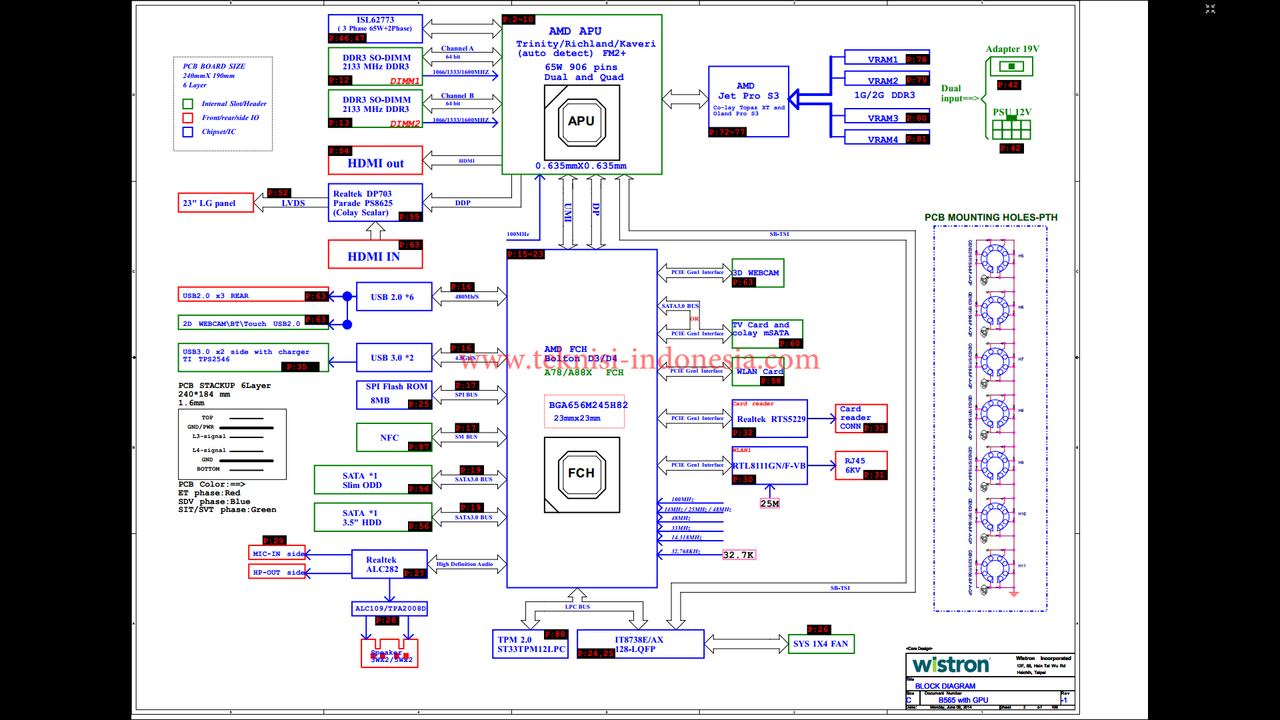Click the AMD Jet Pro S3 block
This screenshot has height=720, width=1280.
pyautogui.click(x=748, y=100)
